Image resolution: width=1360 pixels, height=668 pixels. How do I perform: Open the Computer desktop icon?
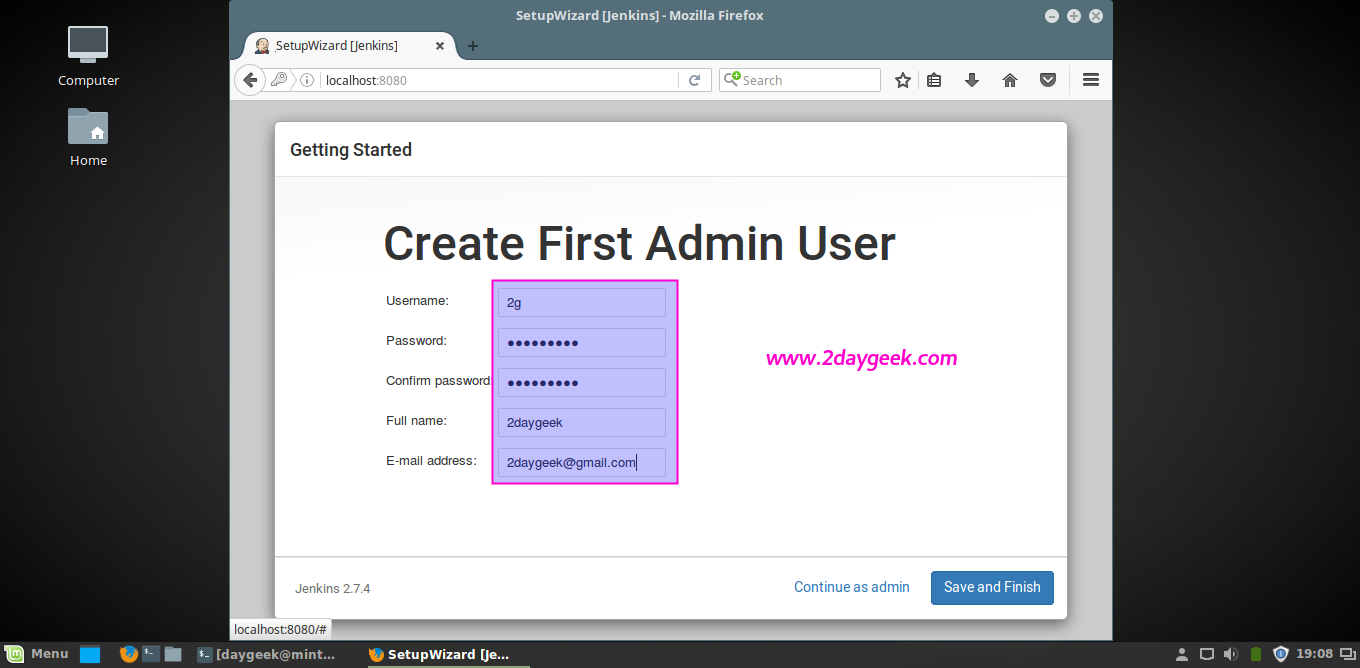point(88,56)
